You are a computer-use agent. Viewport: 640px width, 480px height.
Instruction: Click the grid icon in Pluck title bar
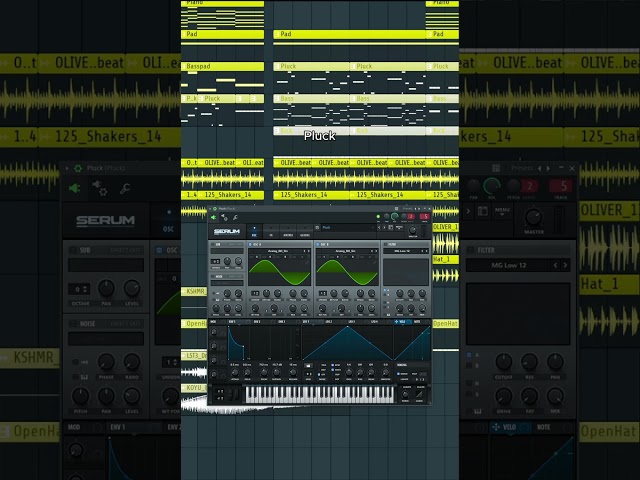(396, 209)
